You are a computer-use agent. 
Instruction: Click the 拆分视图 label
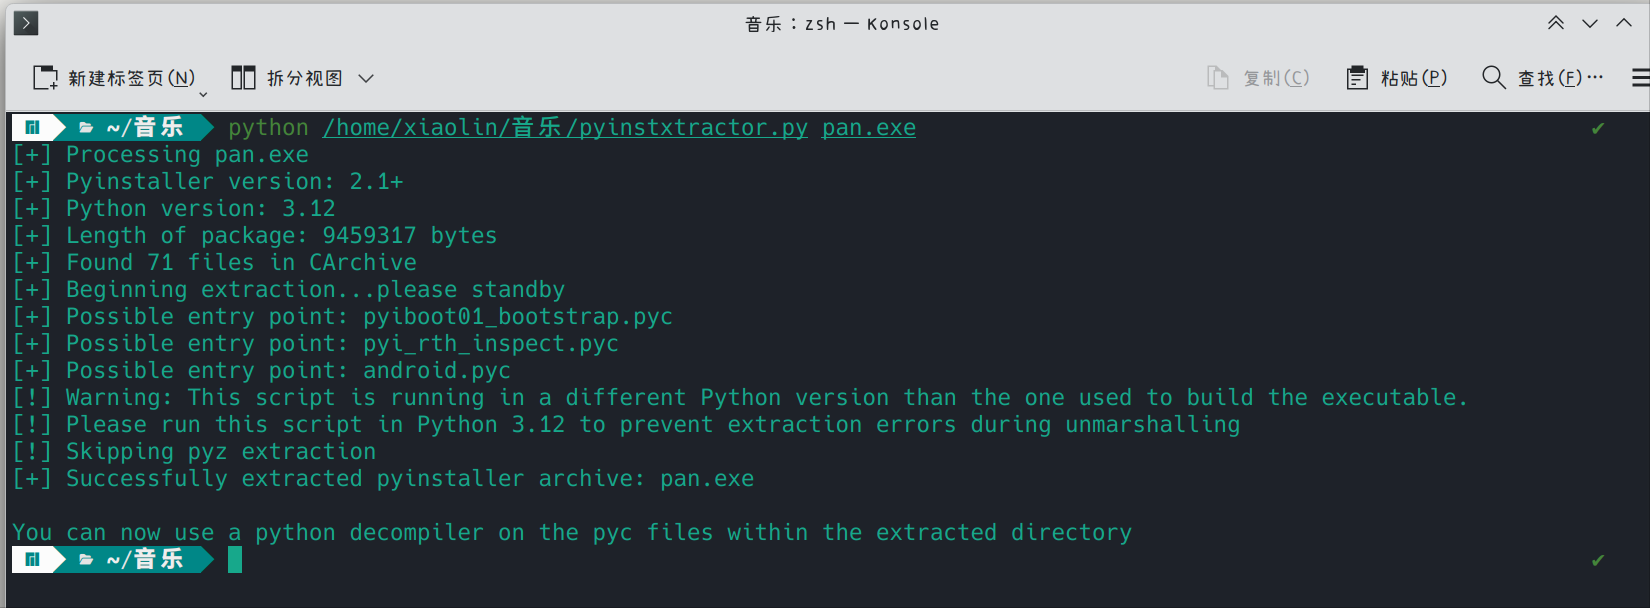coord(305,78)
